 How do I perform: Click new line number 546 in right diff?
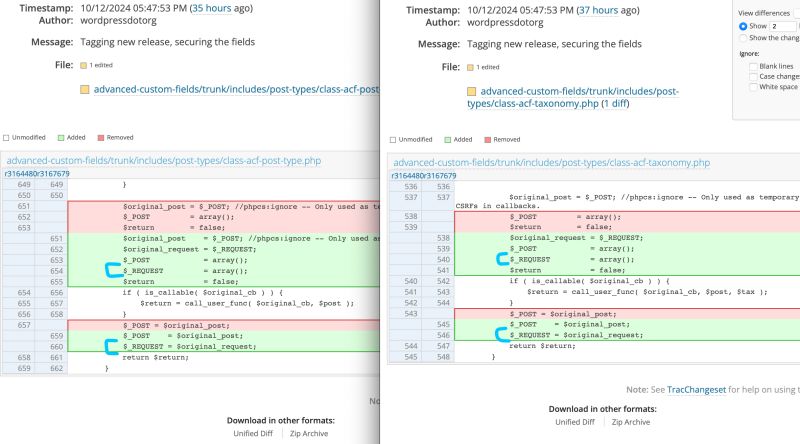click(x=443, y=335)
